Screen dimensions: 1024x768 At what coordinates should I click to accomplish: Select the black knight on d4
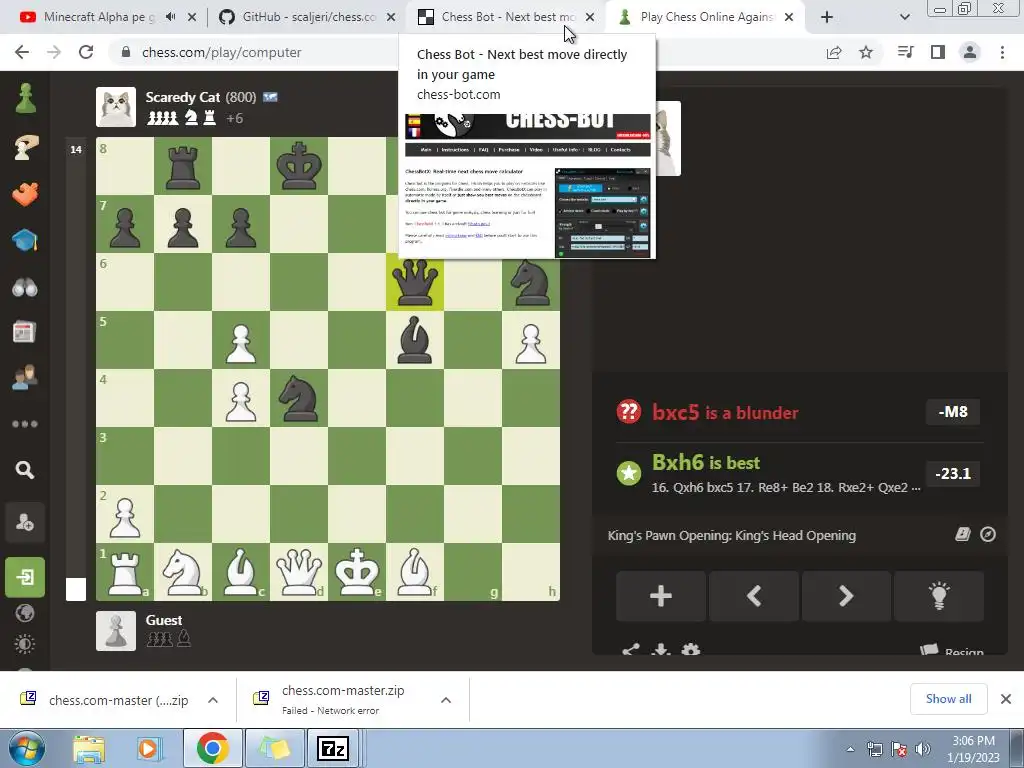299,398
